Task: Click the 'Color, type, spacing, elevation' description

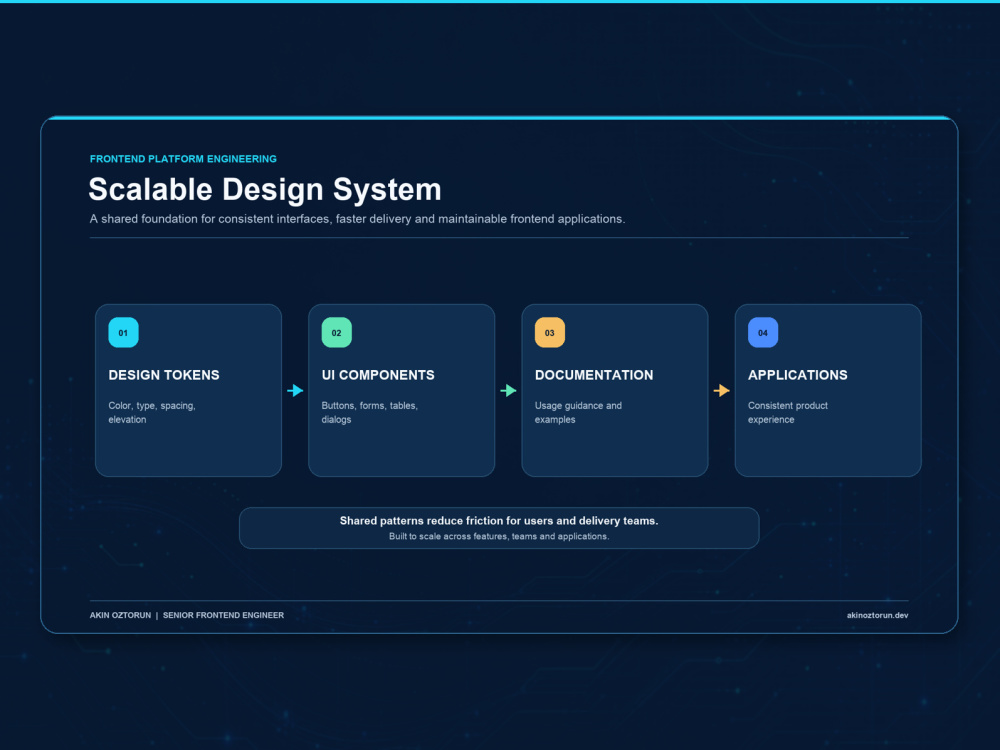Action: coord(152,413)
